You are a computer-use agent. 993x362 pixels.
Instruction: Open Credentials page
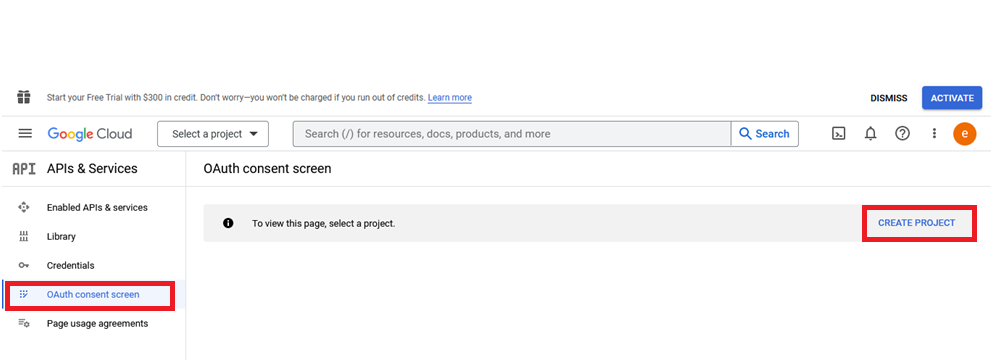(70, 266)
